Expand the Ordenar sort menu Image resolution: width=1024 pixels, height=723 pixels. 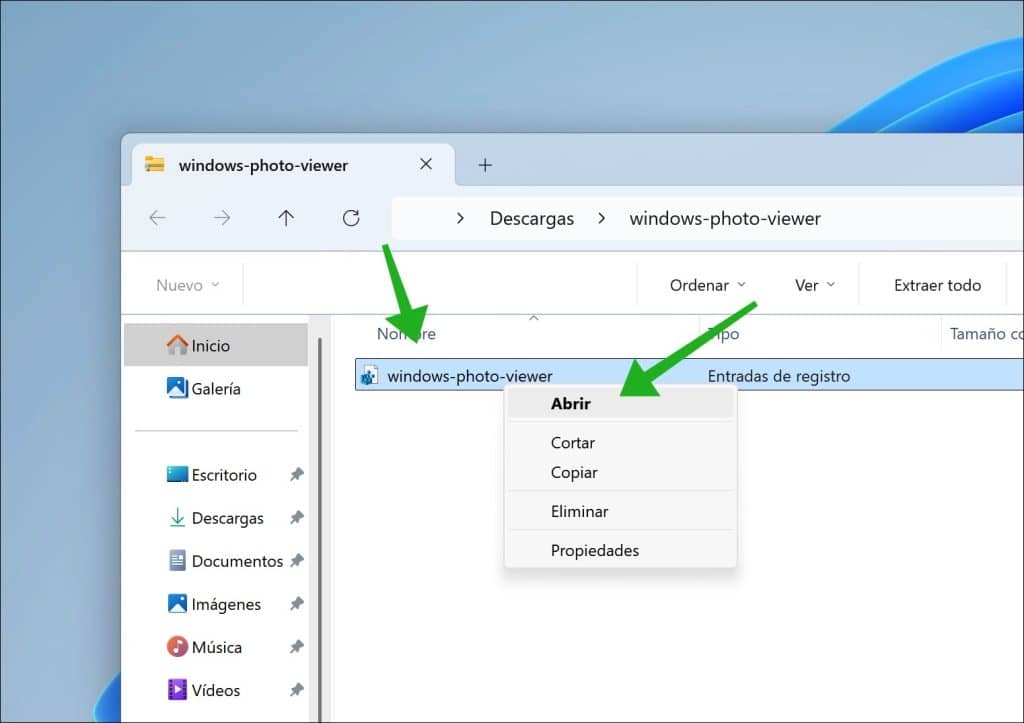(707, 285)
